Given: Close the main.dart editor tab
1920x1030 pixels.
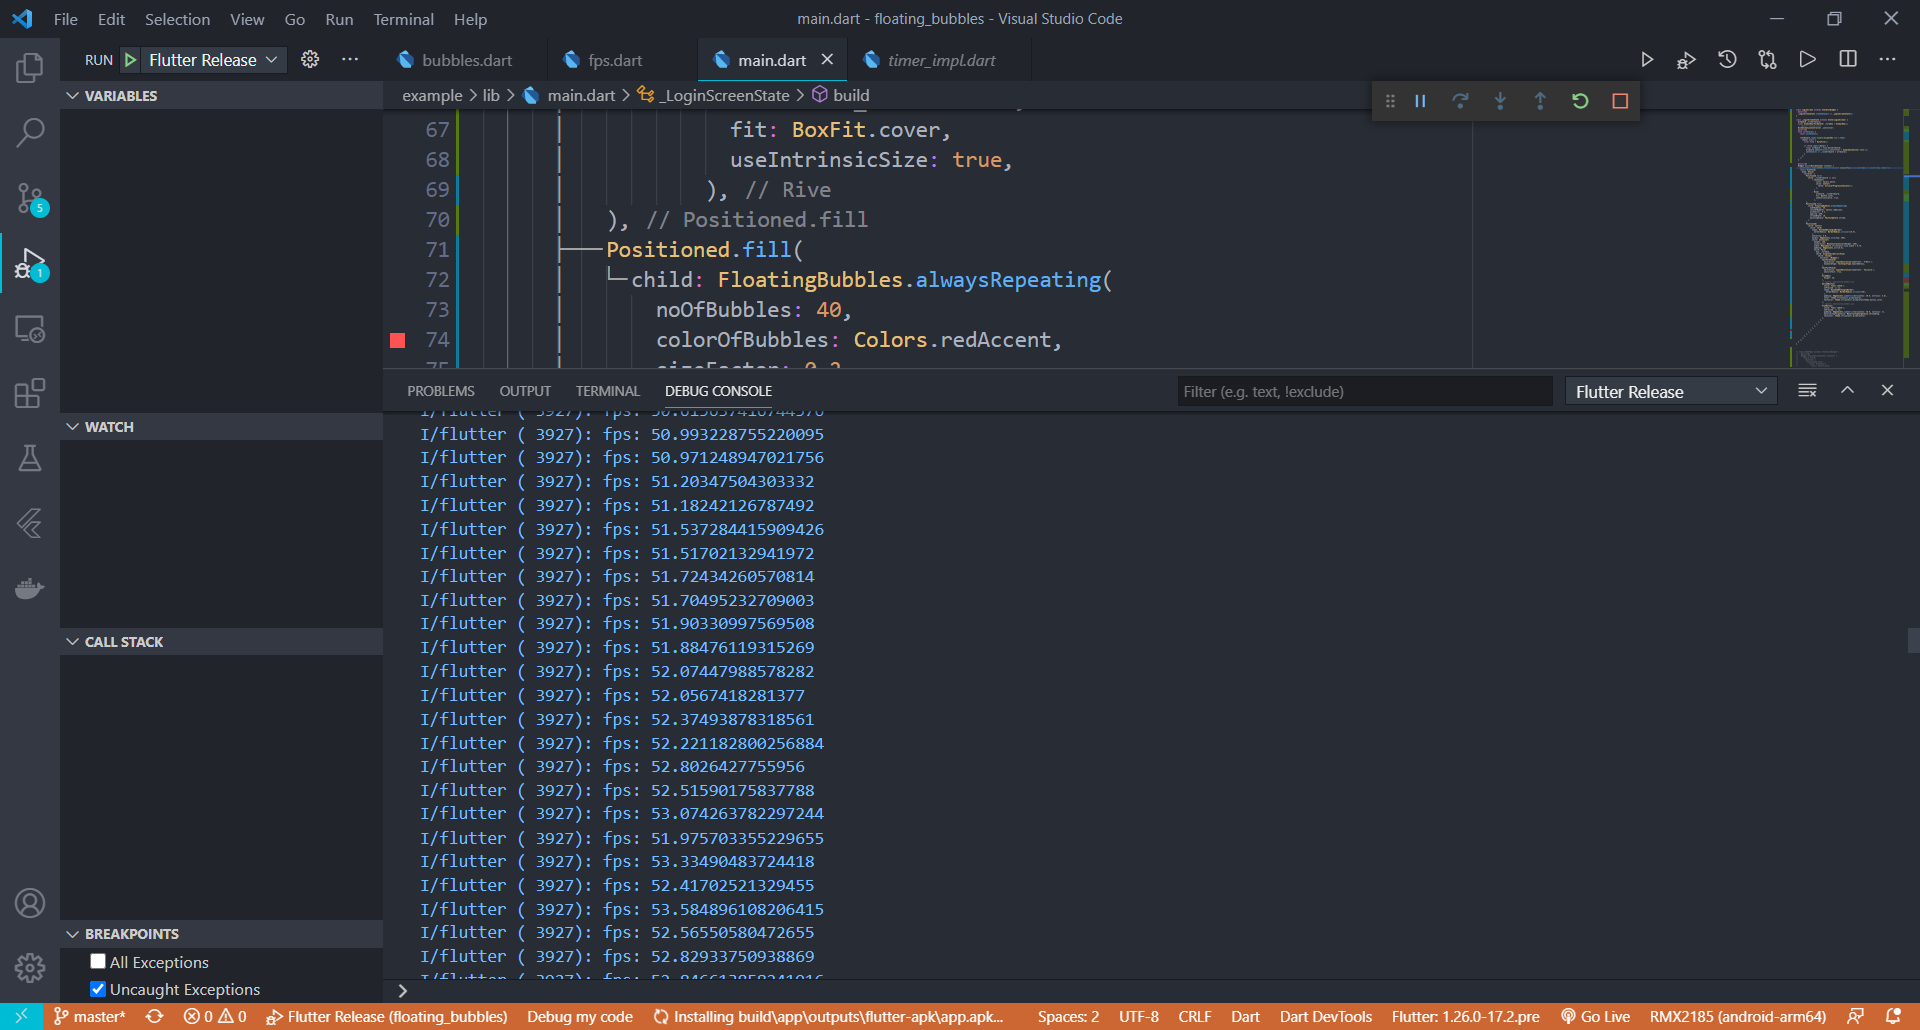Looking at the screenshot, I should (x=827, y=60).
